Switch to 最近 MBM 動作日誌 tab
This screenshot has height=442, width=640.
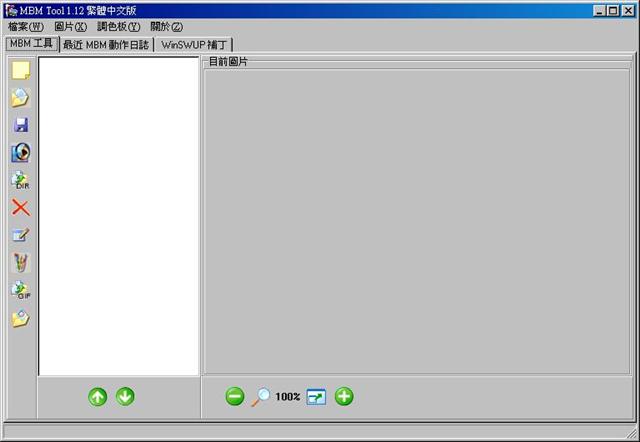pos(106,45)
